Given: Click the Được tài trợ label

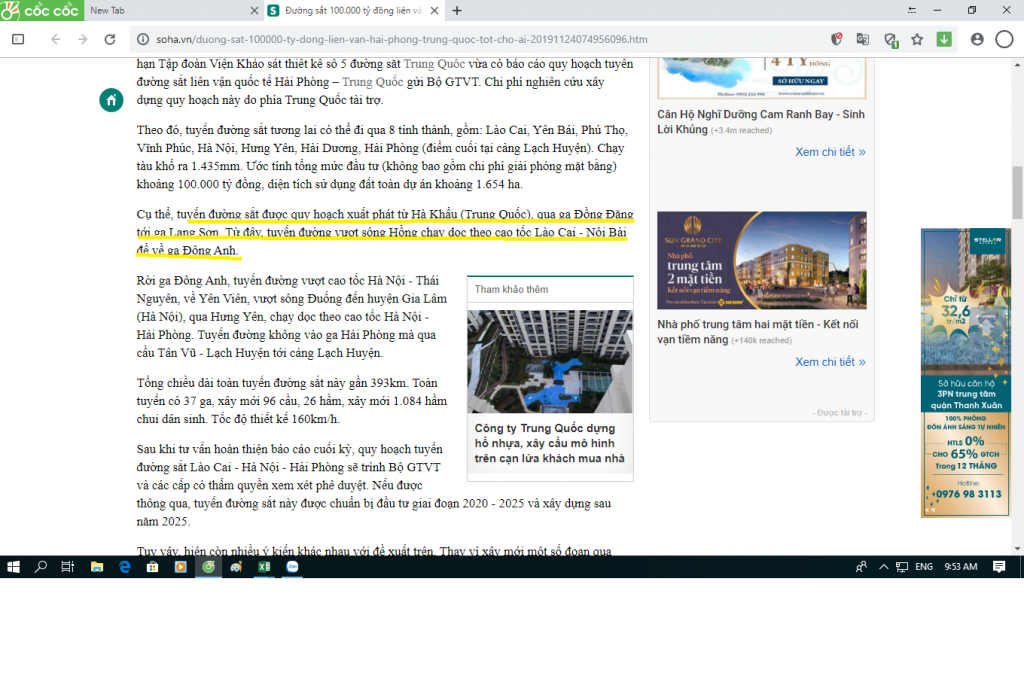Looking at the screenshot, I should click(840, 413).
